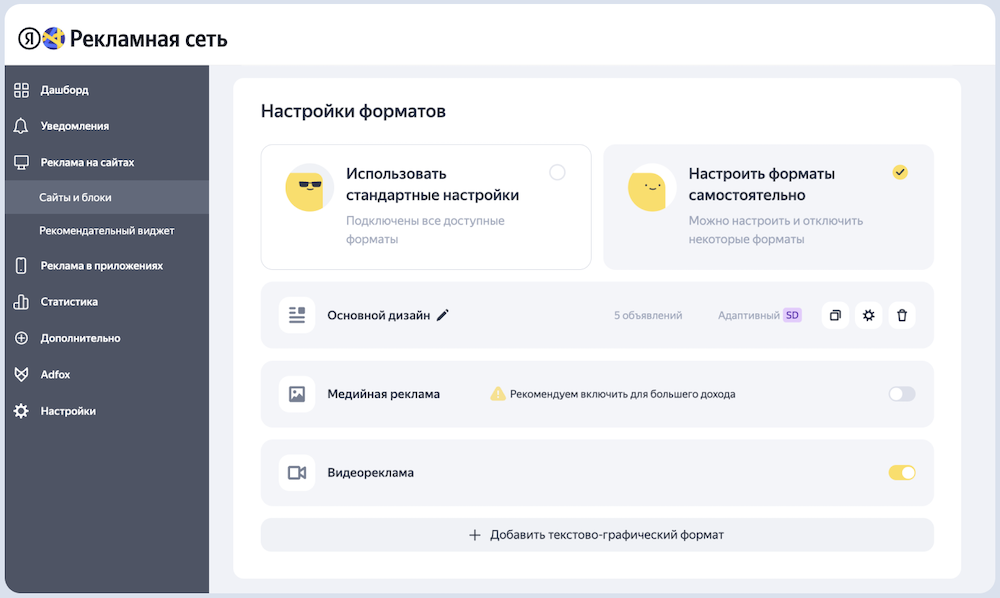Click the SD badge
This screenshot has width=1000, height=598.
pyautogui.click(x=792, y=315)
